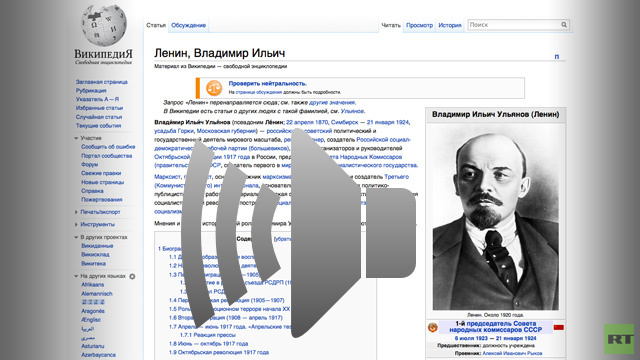The width and height of the screenshot is (640, 360).
Task: Select the Читать tab
Action: (391, 25)
